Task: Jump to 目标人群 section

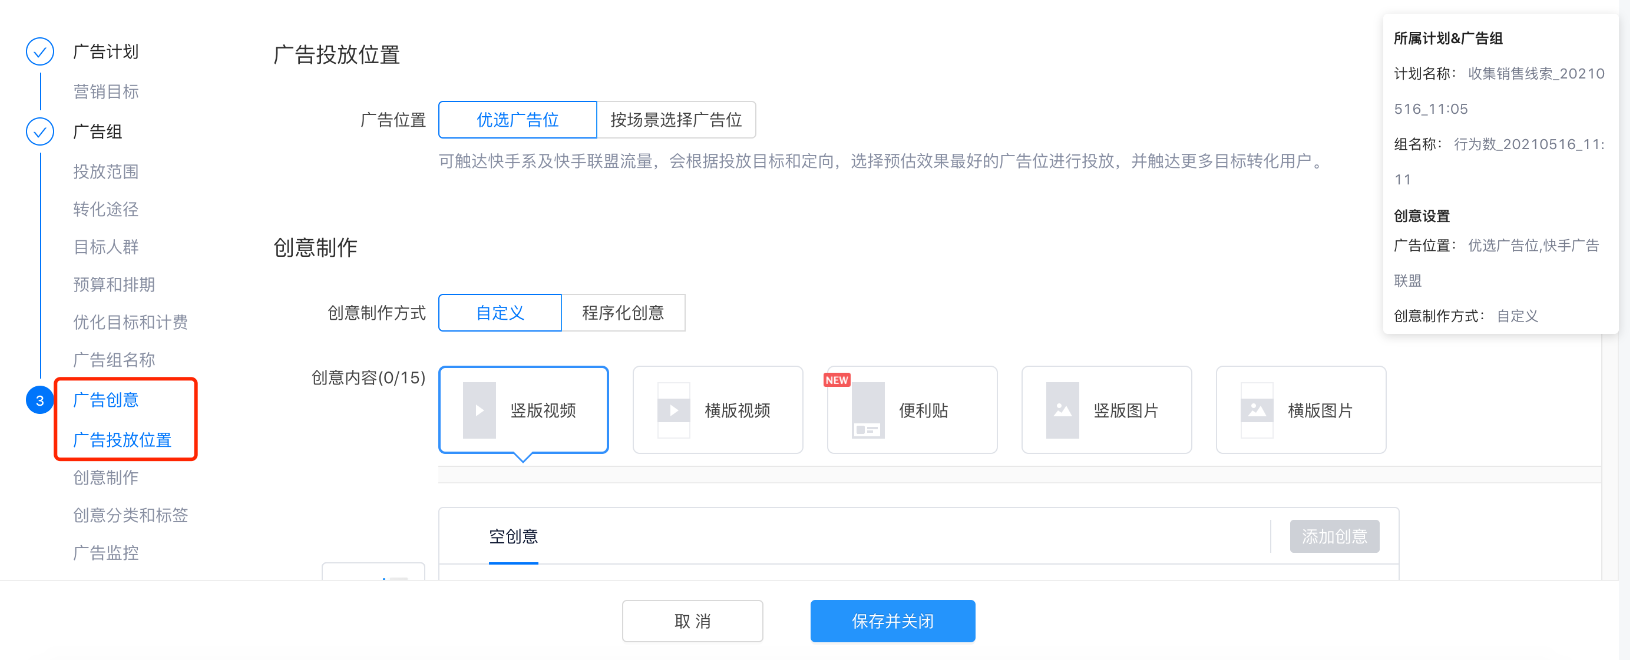Action: pos(106,247)
